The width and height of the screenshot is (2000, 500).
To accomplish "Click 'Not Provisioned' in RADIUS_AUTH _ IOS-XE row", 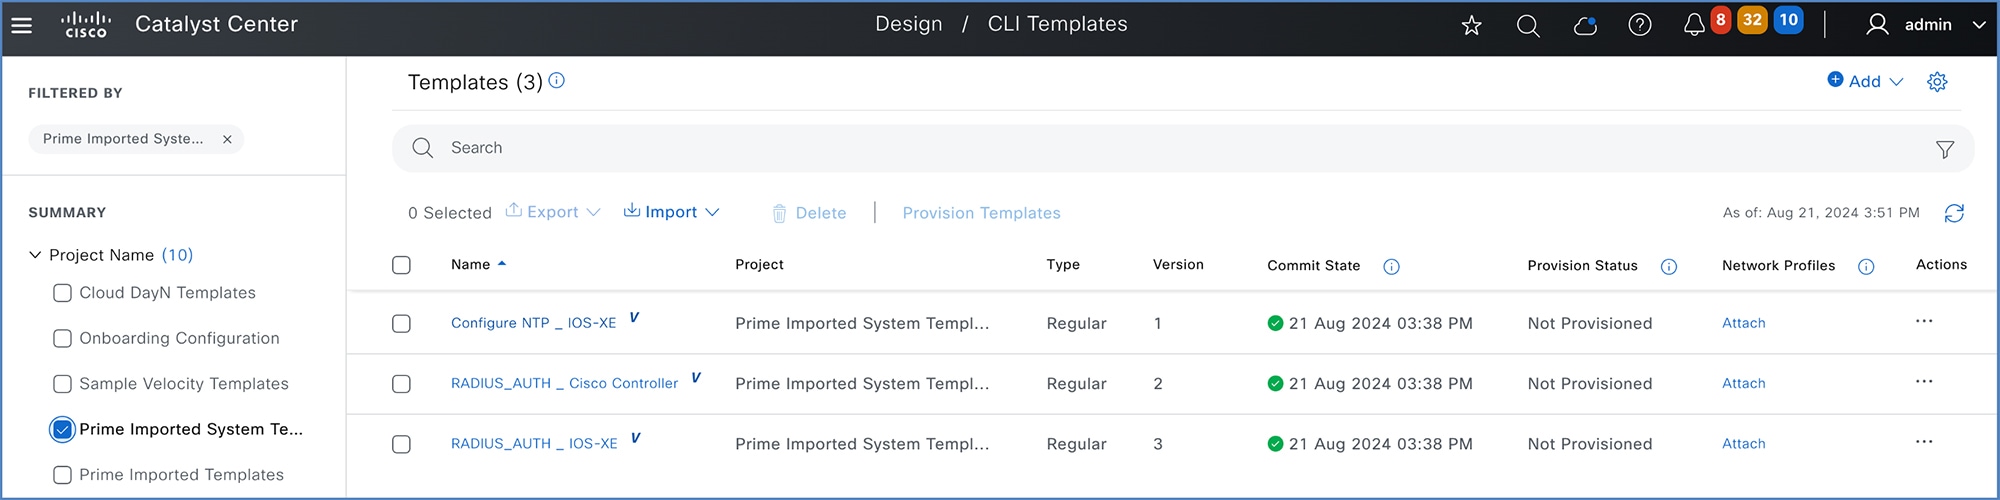I will (x=1590, y=444).
